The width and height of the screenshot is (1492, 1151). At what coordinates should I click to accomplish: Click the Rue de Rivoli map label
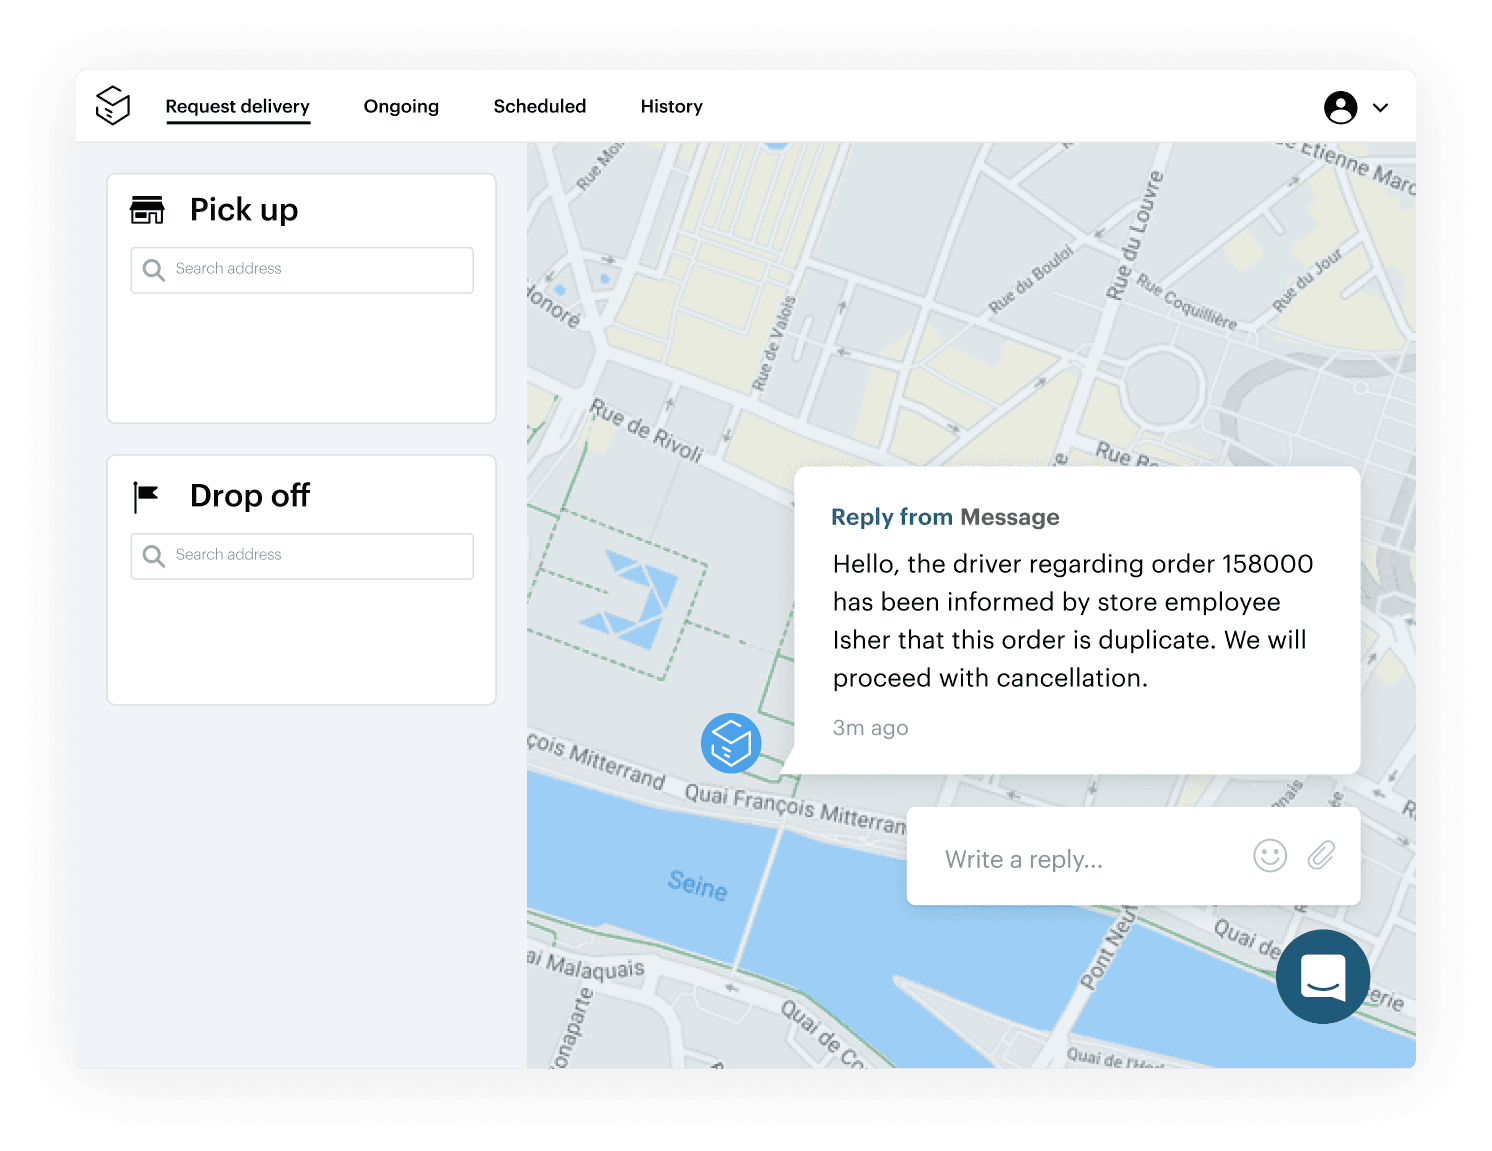[x=647, y=430]
